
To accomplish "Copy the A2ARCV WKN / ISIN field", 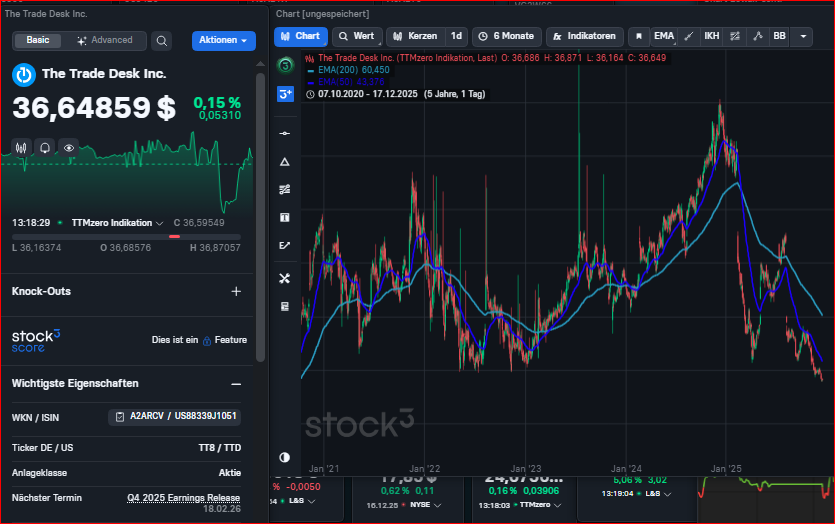I will (x=175, y=417).
